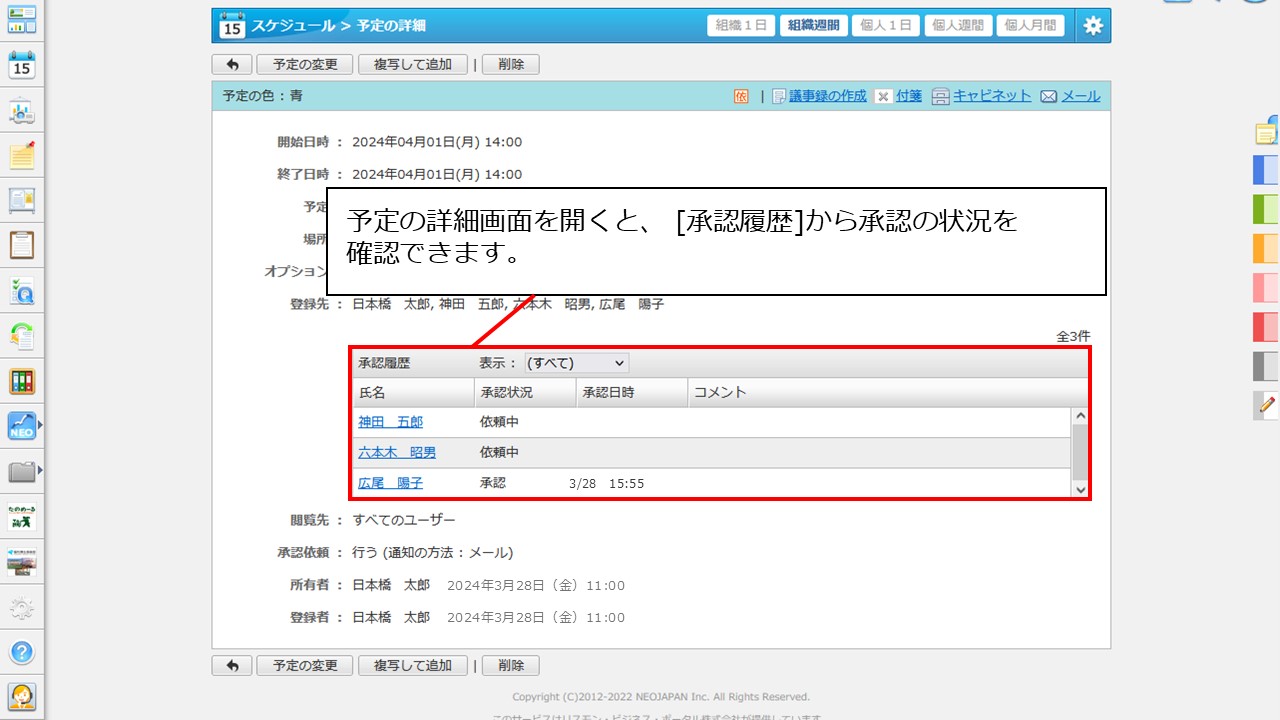Click the approval history scrollbar down arrow
Screen dimensions: 1280x720
coord(1080,490)
